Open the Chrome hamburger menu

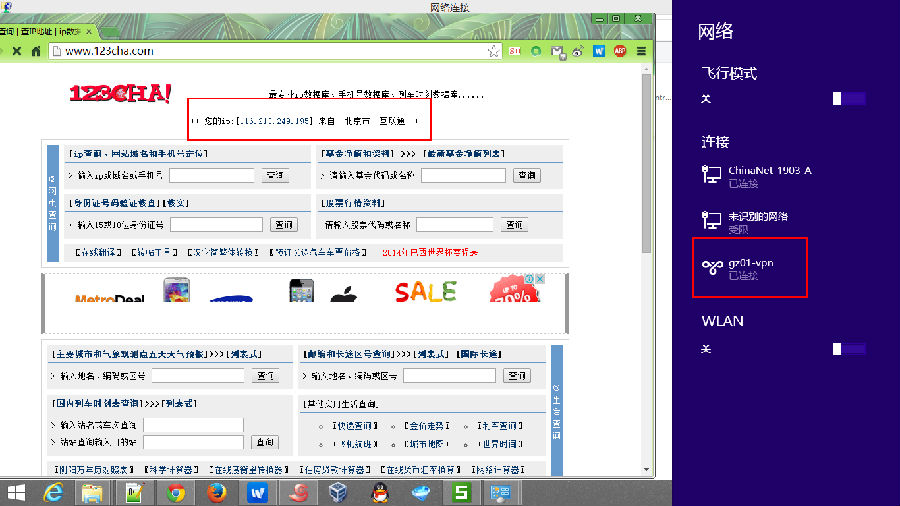pos(641,51)
